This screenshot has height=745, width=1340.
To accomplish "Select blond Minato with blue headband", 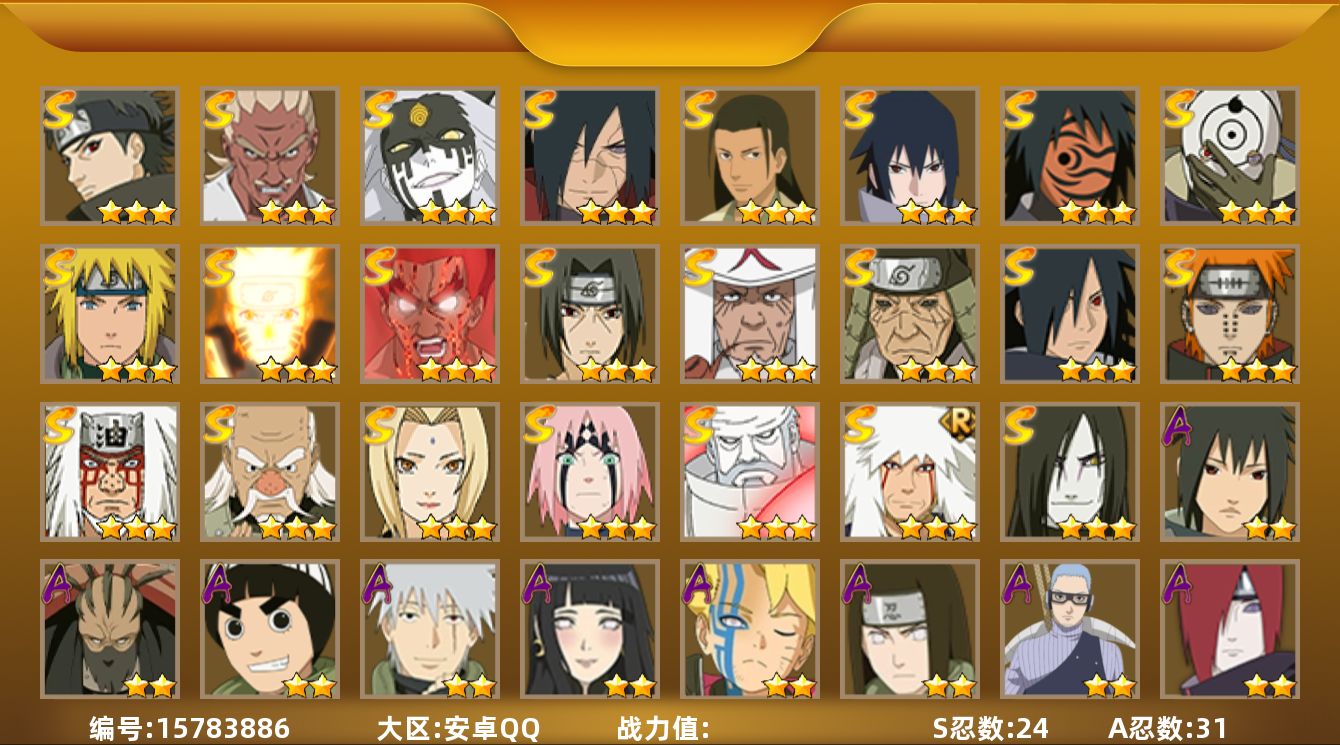I will point(110,314).
